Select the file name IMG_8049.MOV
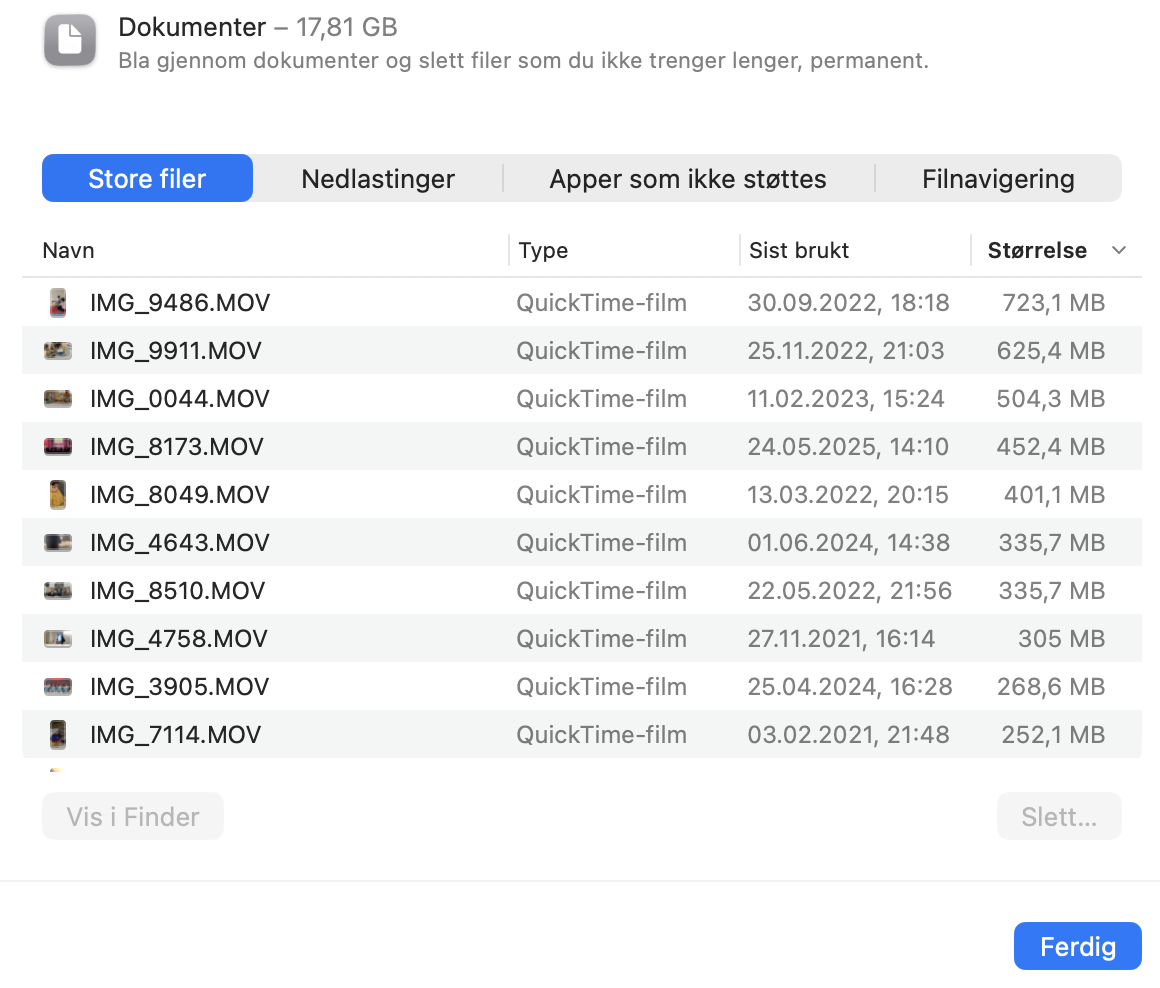 click(x=180, y=495)
